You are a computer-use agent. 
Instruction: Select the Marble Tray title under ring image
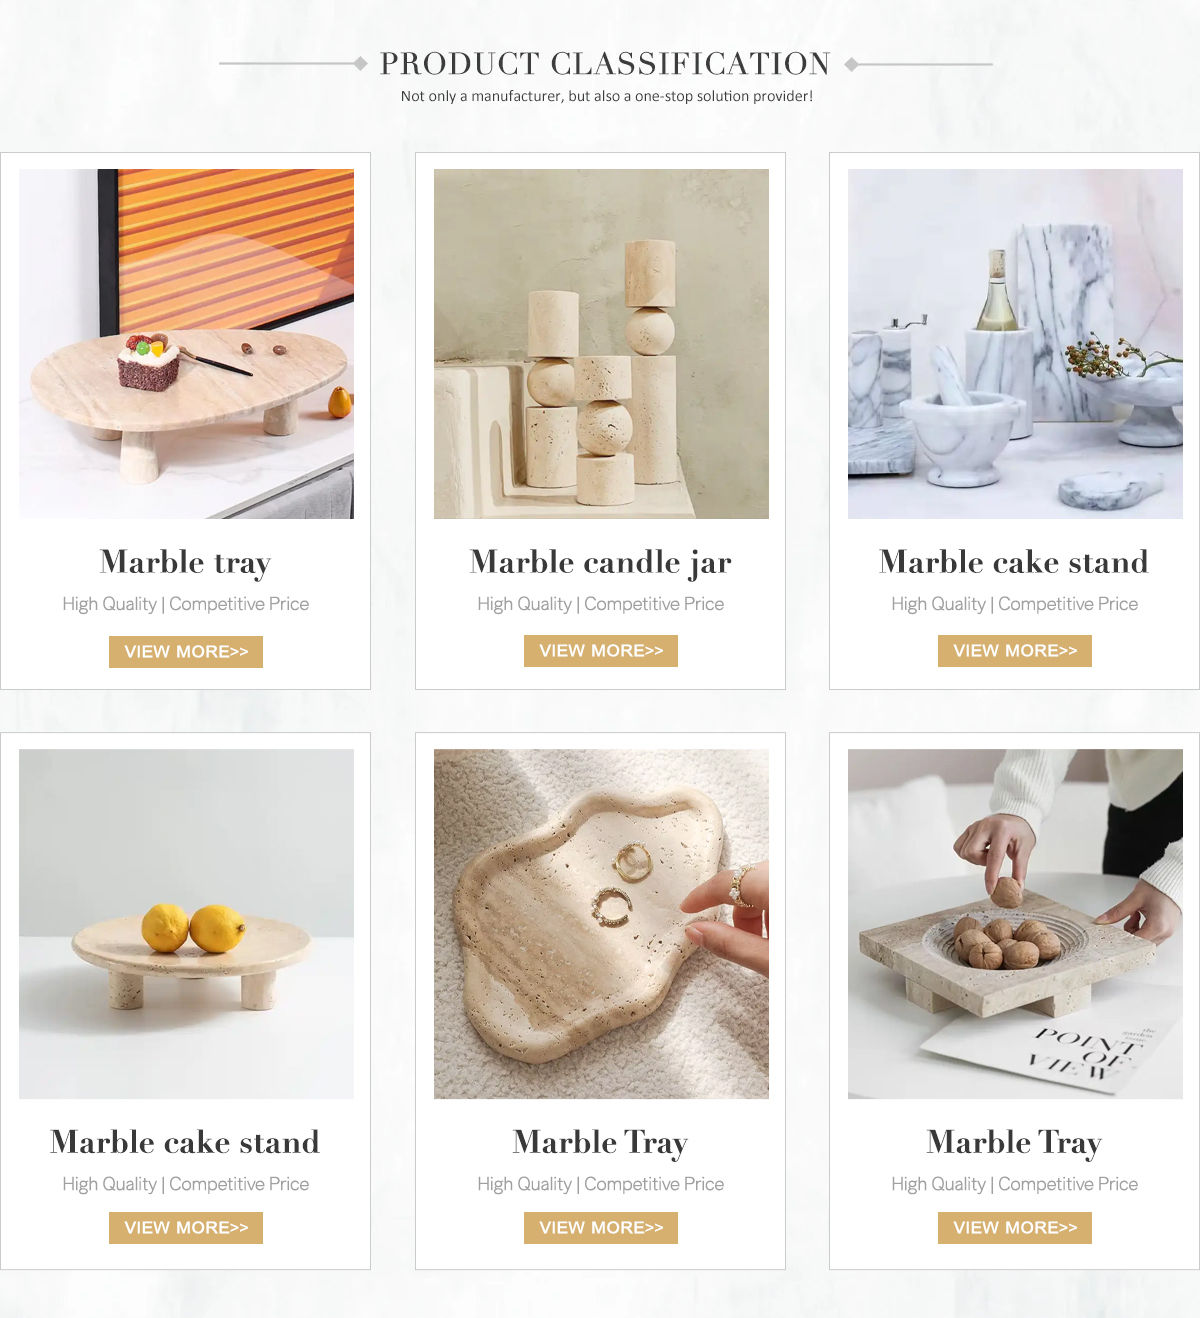pyautogui.click(x=600, y=1143)
